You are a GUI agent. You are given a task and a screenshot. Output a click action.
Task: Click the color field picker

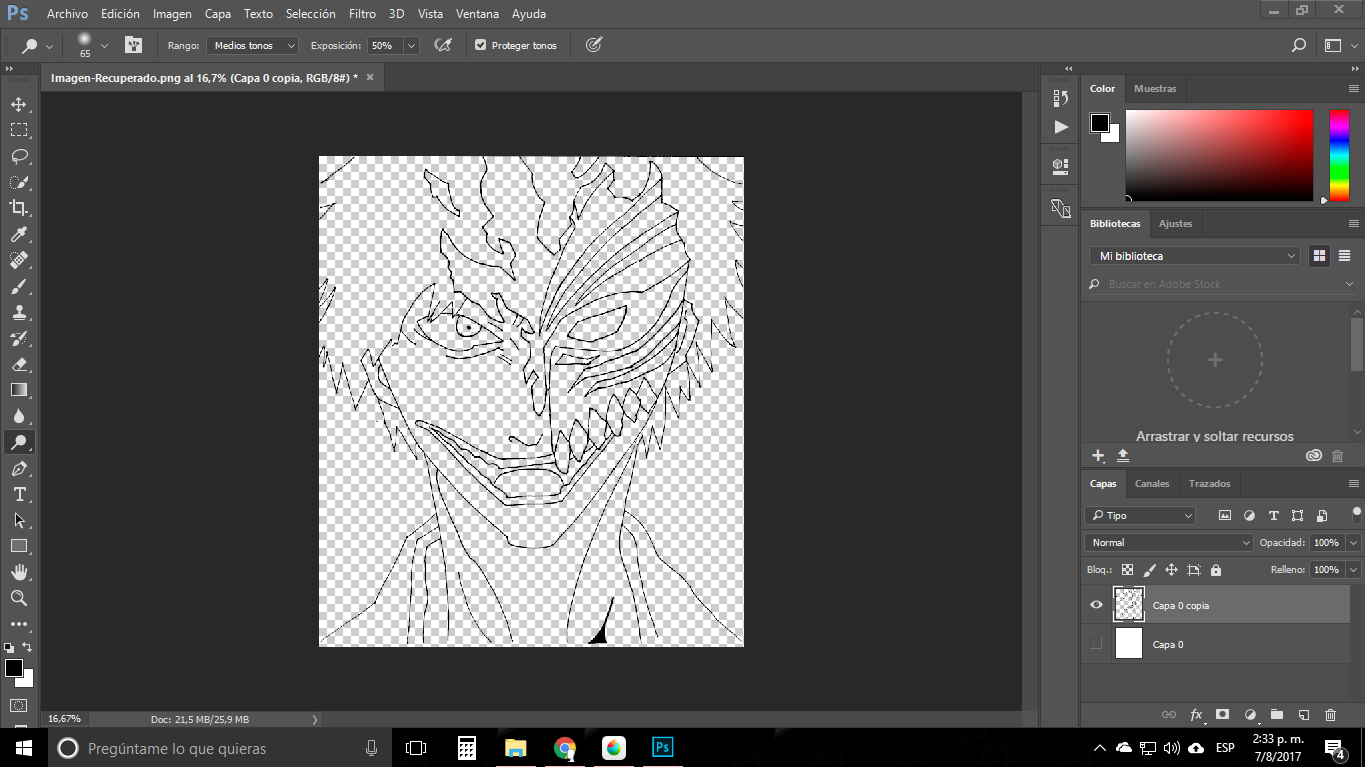click(1219, 155)
